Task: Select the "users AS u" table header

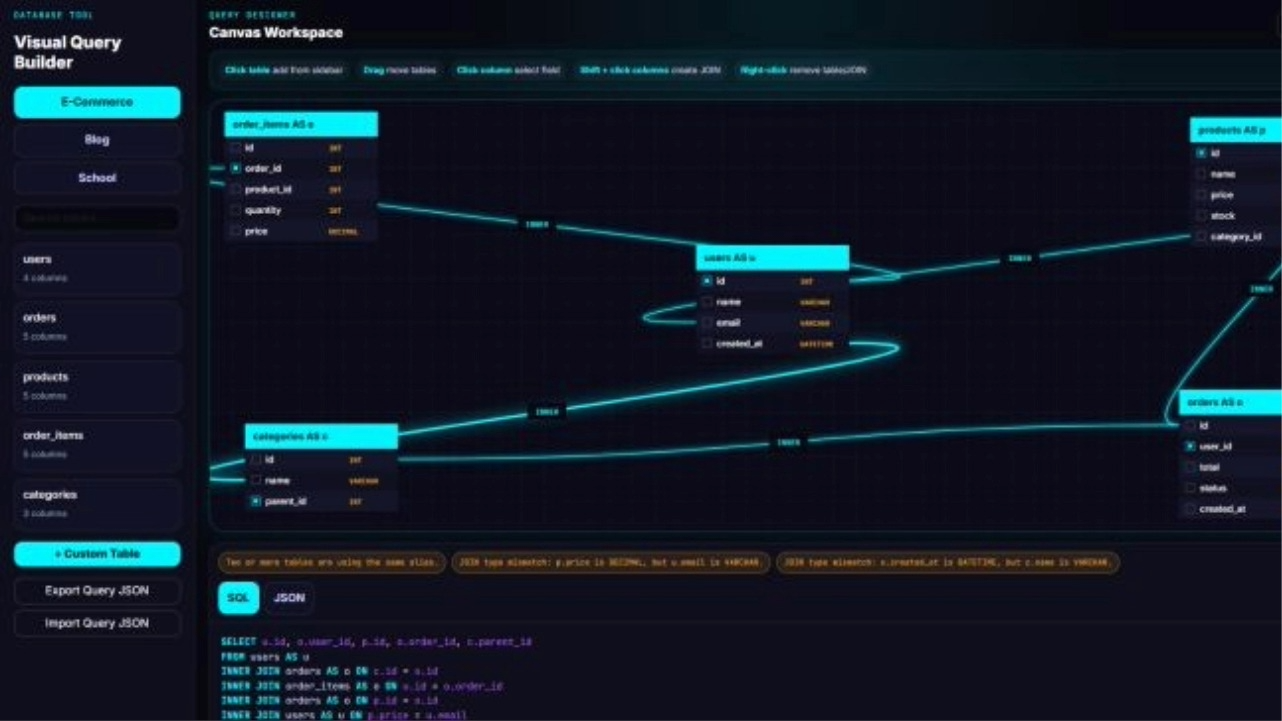Action: (x=773, y=258)
